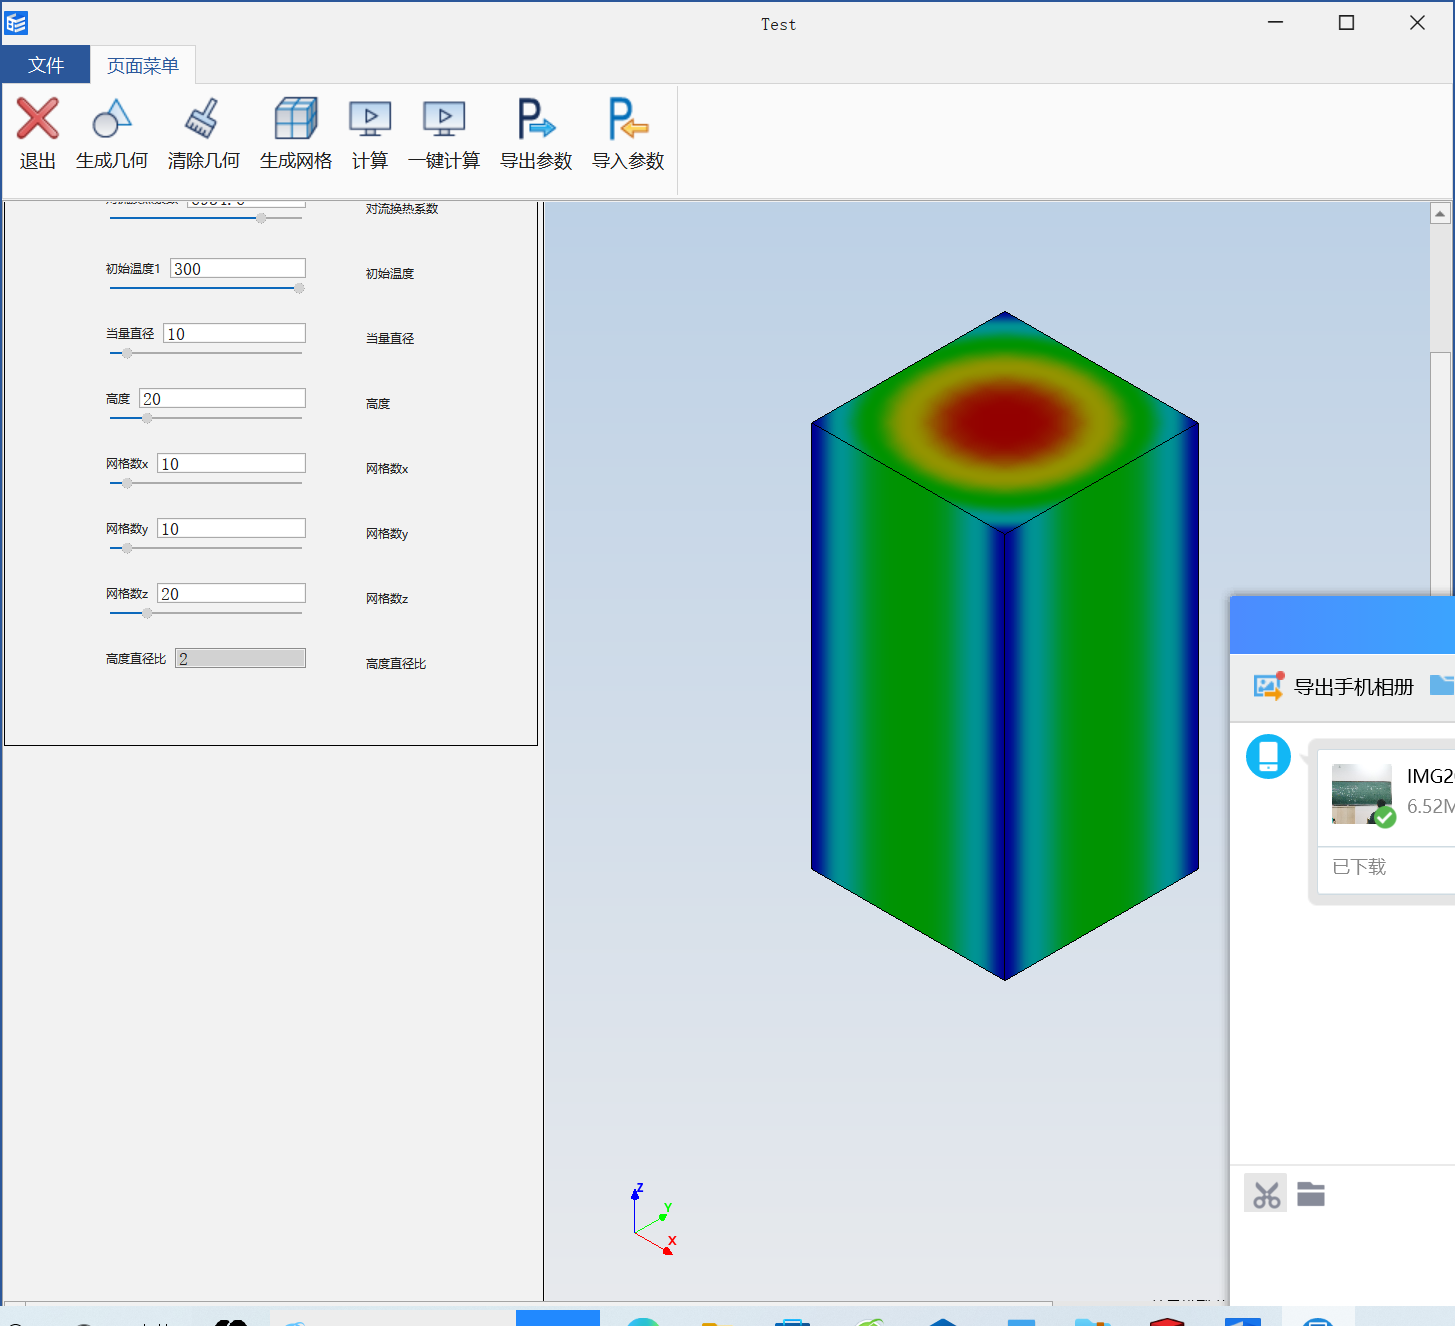Click the disabled 高度直径比 field
The width and height of the screenshot is (1455, 1326).
tap(241, 658)
